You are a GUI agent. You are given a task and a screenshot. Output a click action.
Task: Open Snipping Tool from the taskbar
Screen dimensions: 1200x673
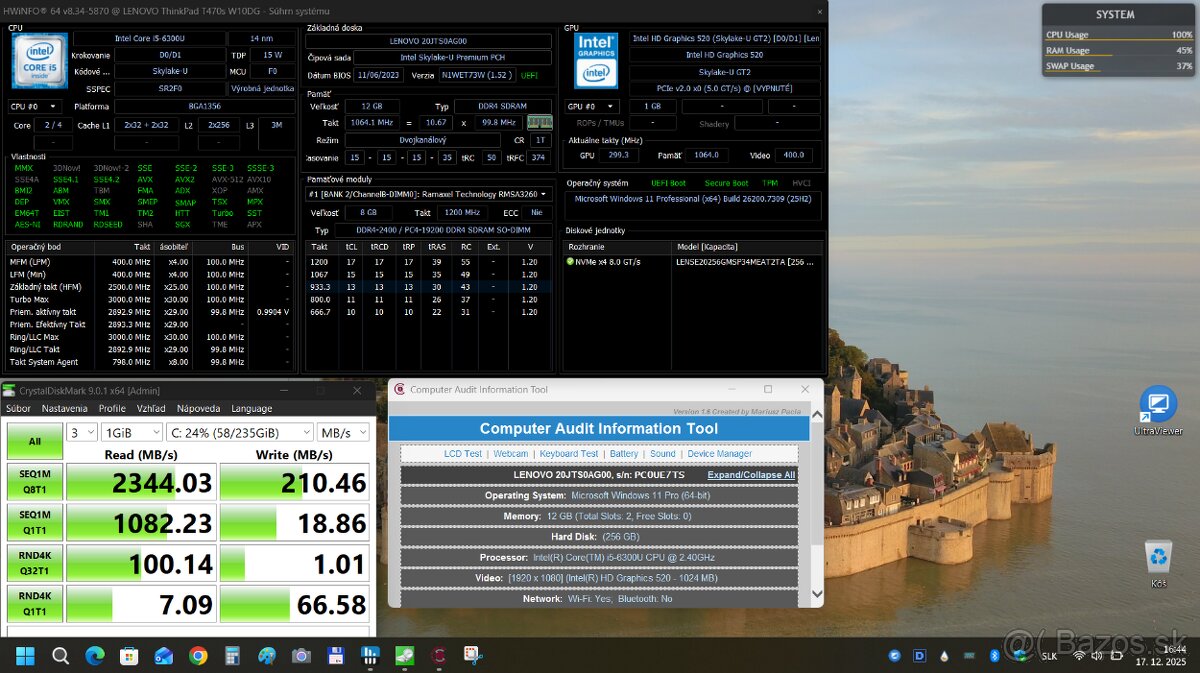coord(473,656)
